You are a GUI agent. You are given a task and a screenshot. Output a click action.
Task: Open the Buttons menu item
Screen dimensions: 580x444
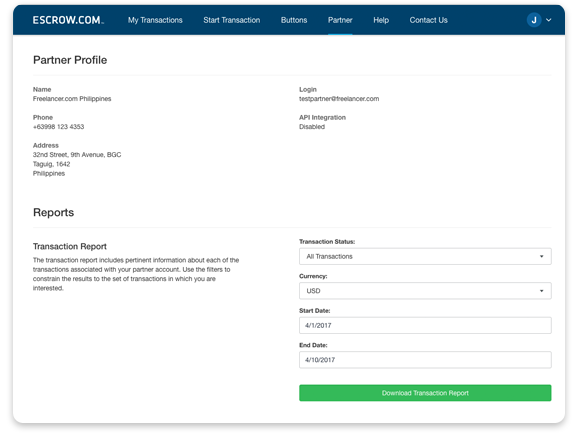pyautogui.click(x=294, y=20)
